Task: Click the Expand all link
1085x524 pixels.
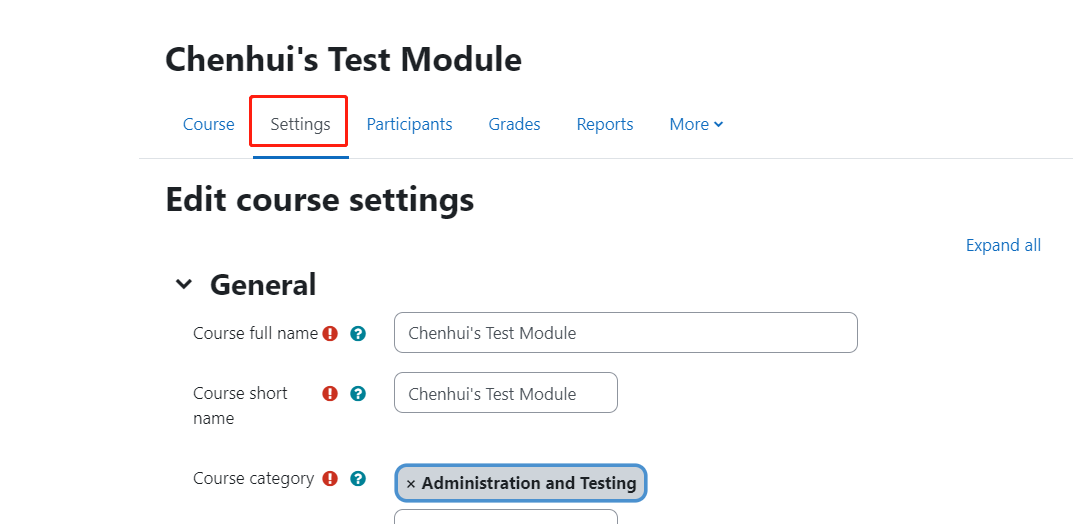Action: click(x=1003, y=245)
